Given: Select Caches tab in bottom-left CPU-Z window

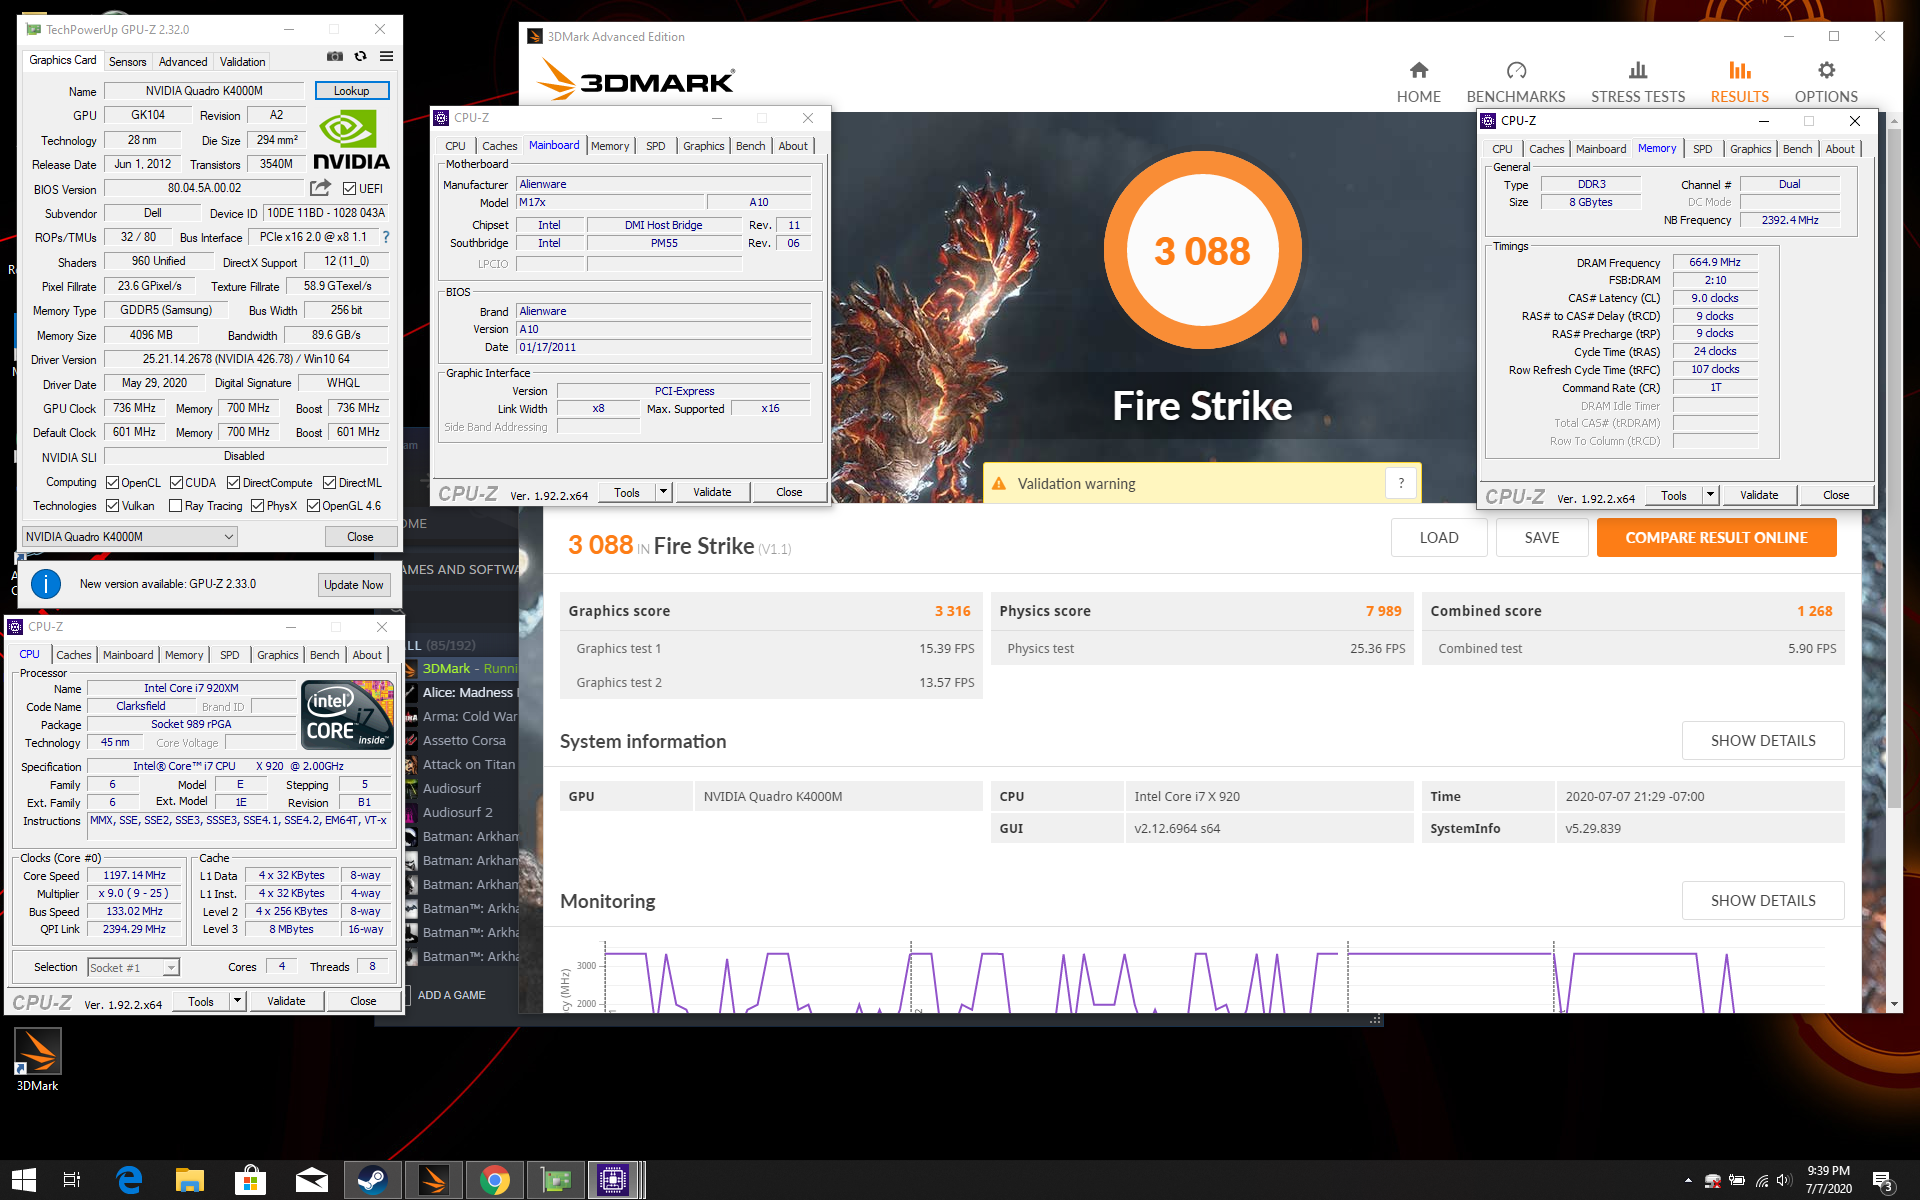Looking at the screenshot, I should tap(73, 655).
